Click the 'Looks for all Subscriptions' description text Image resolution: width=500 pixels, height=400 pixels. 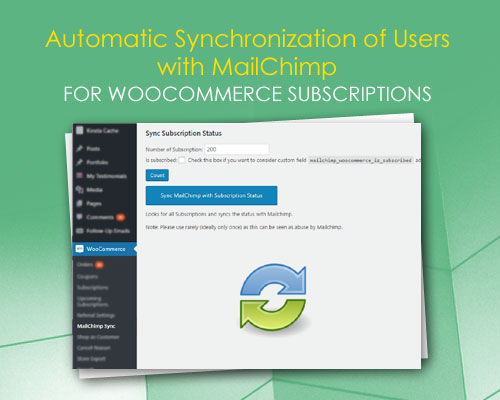click(x=219, y=214)
